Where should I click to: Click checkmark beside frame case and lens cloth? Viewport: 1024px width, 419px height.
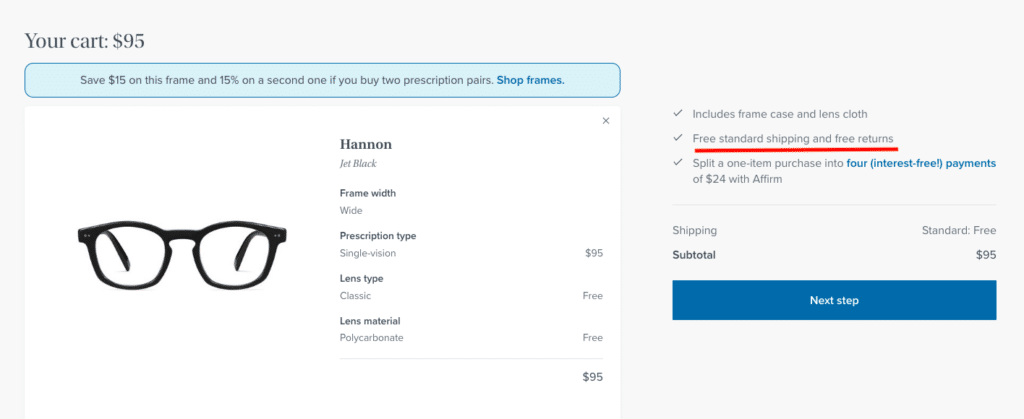coord(678,114)
